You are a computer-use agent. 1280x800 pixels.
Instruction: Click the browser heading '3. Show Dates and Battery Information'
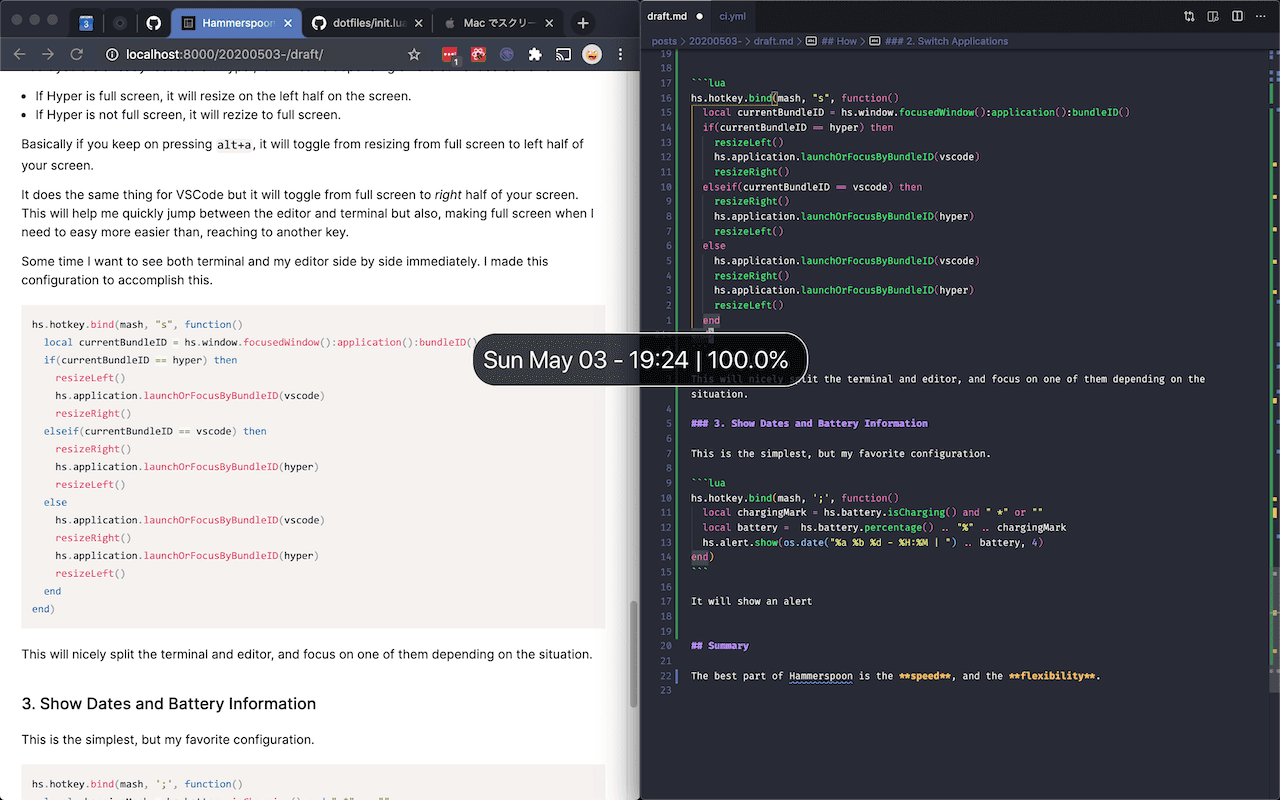click(x=169, y=704)
